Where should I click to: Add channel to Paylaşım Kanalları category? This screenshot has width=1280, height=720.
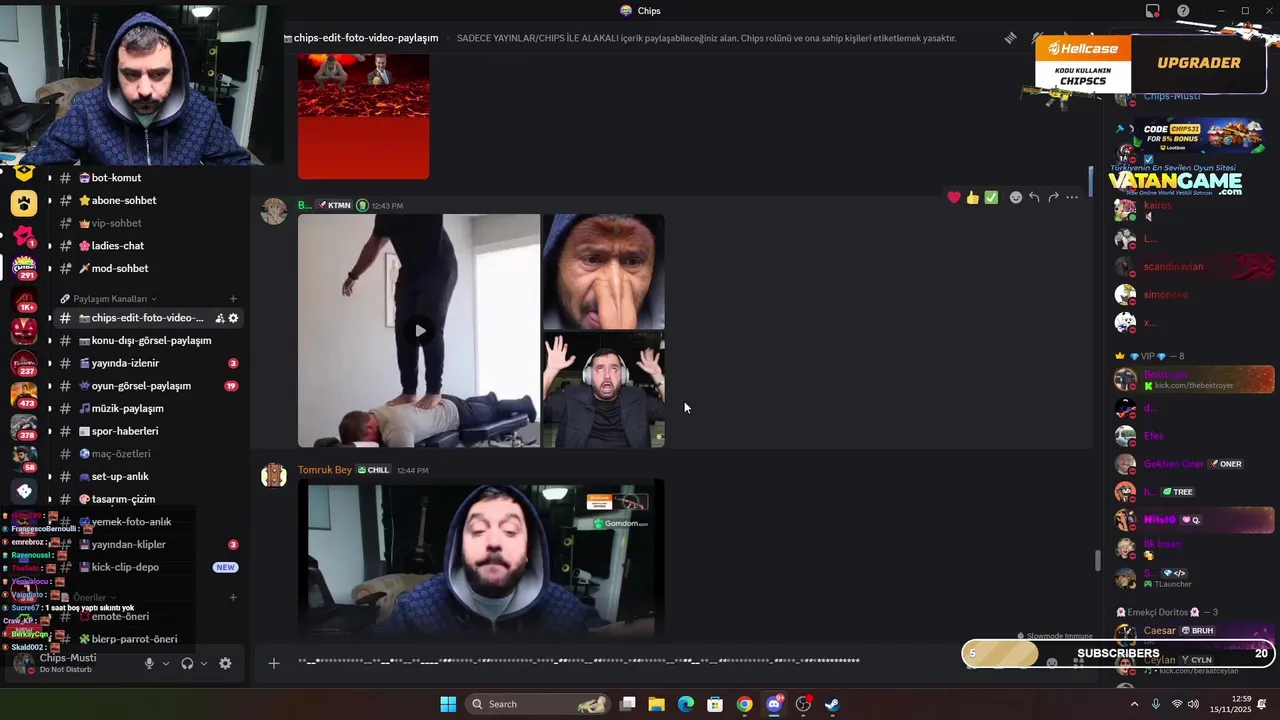(233, 298)
